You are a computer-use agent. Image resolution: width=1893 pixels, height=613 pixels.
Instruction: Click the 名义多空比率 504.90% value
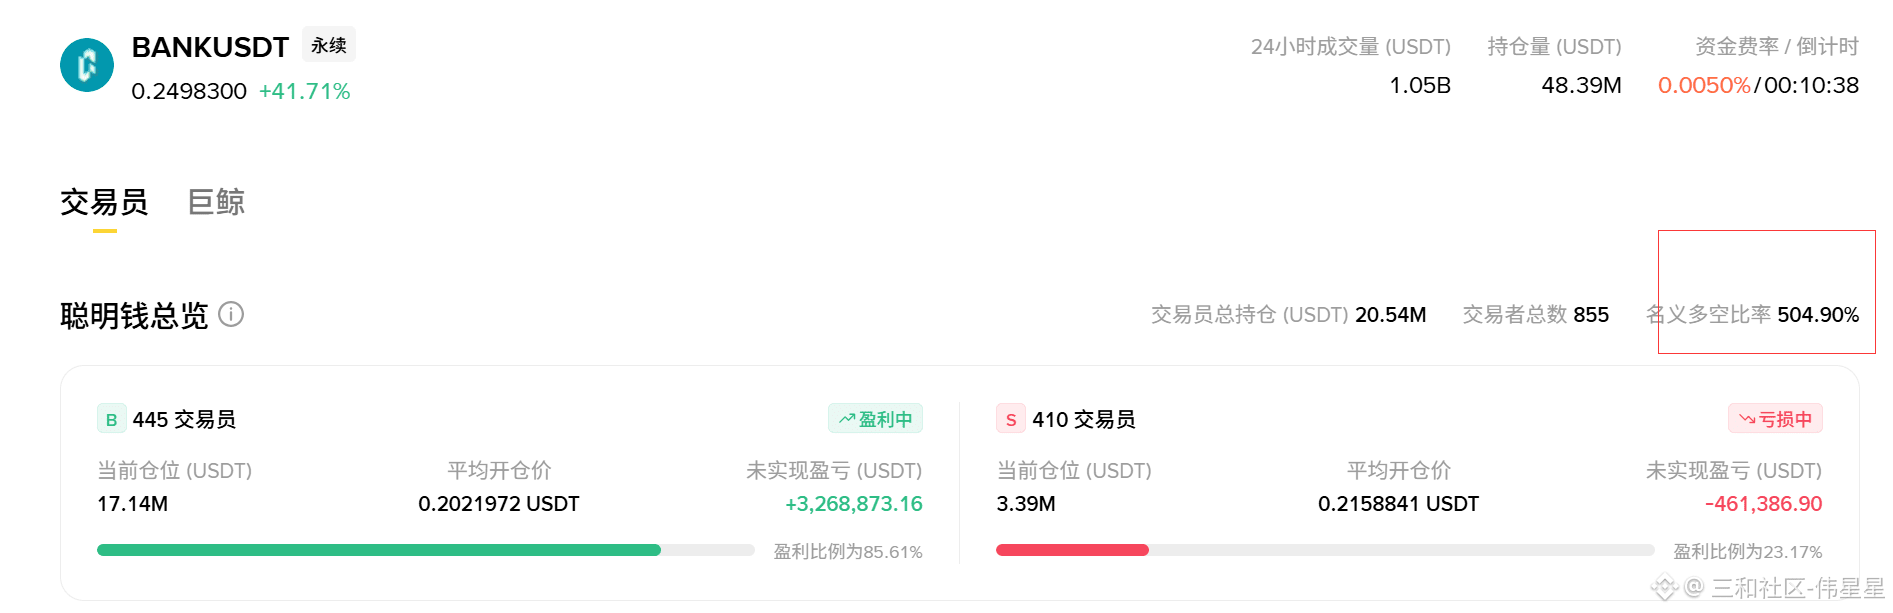point(1818,315)
